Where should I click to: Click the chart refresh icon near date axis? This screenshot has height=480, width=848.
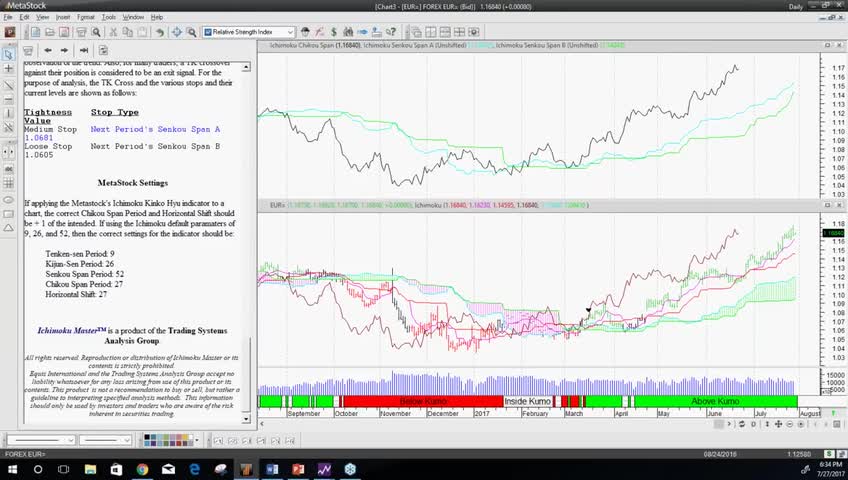(x=742, y=424)
